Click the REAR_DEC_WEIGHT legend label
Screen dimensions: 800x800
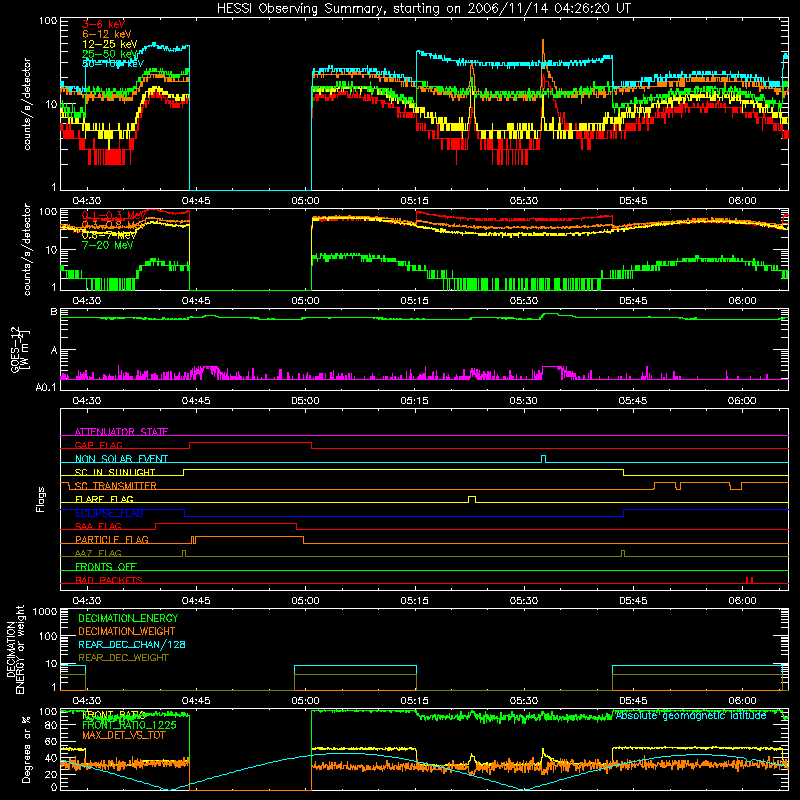pos(123,658)
